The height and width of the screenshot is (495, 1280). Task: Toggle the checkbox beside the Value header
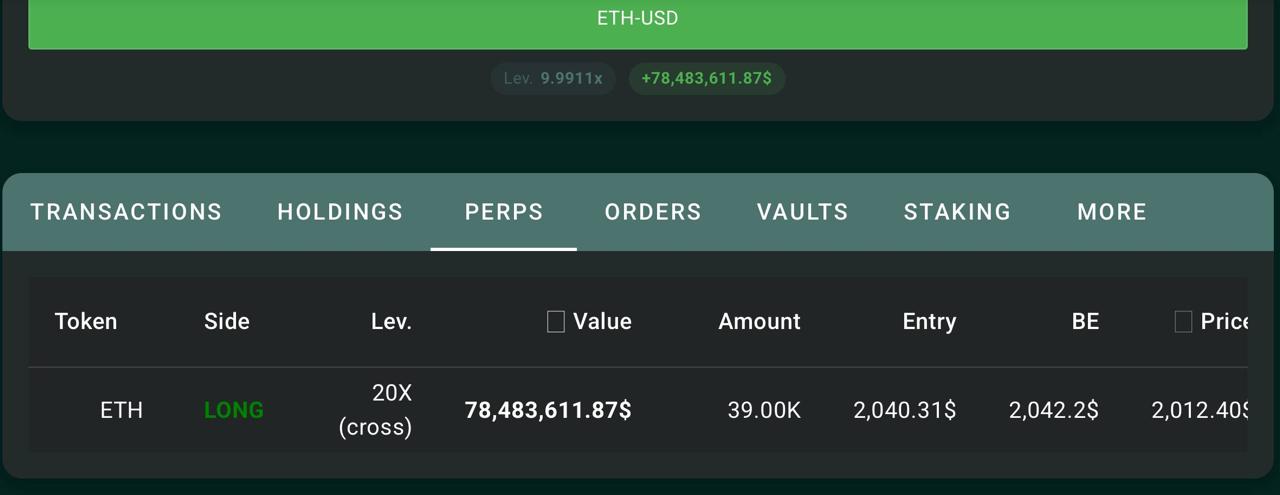coord(556,322)
